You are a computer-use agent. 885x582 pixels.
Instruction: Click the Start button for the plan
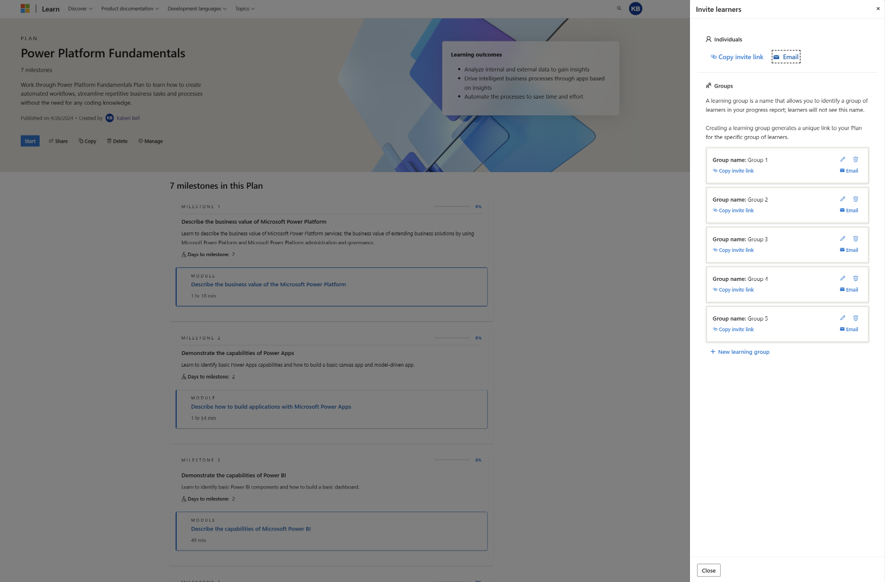(29, 140)
